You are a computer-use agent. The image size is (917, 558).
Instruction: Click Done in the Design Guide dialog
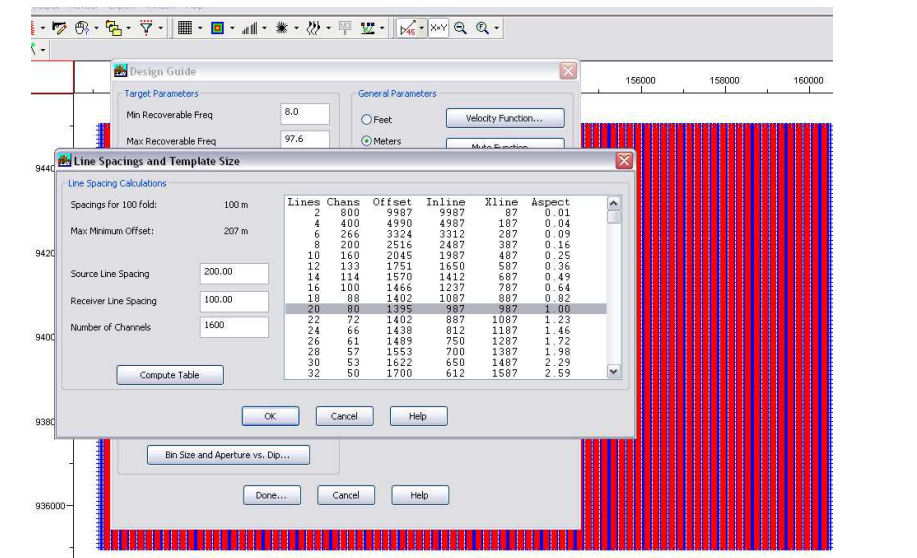271,495
